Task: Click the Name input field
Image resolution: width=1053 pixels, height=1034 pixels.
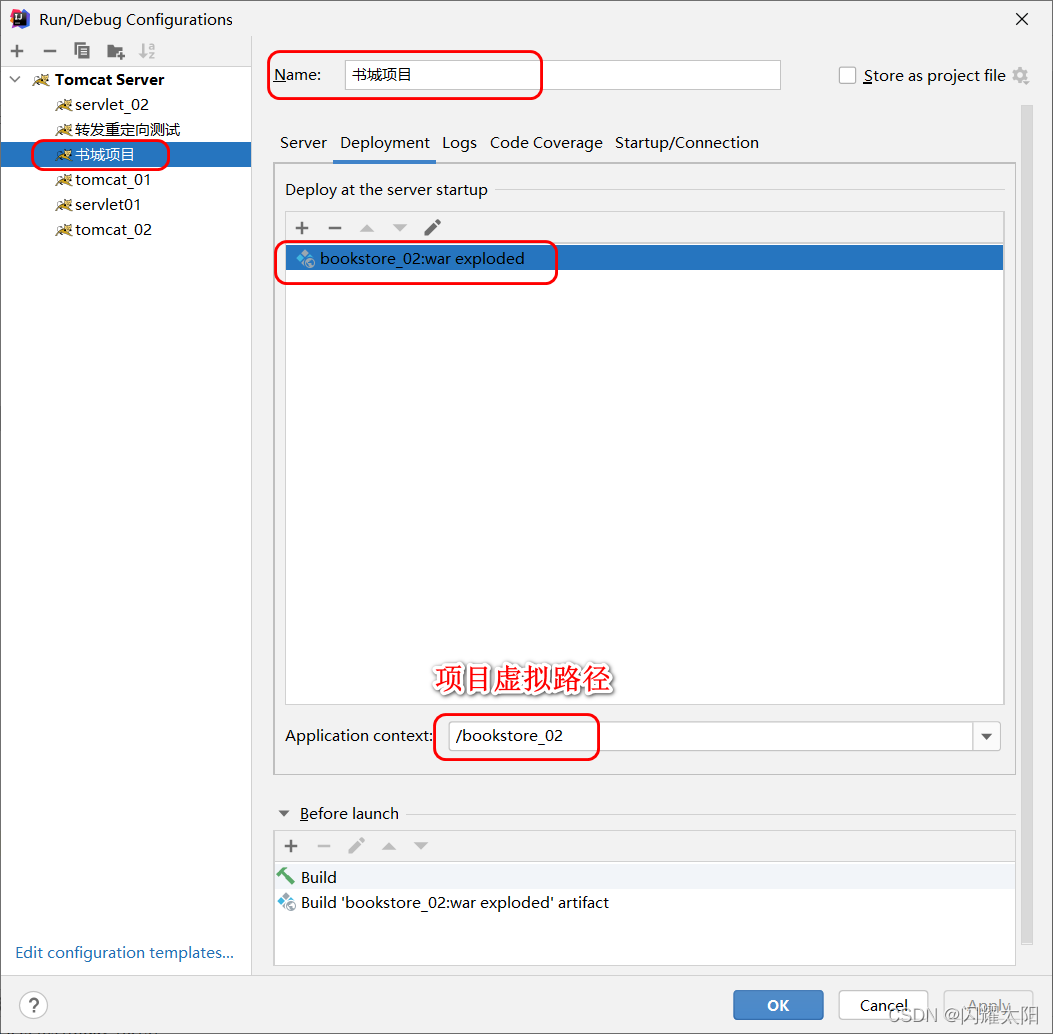Action: [x=562, y=75]
